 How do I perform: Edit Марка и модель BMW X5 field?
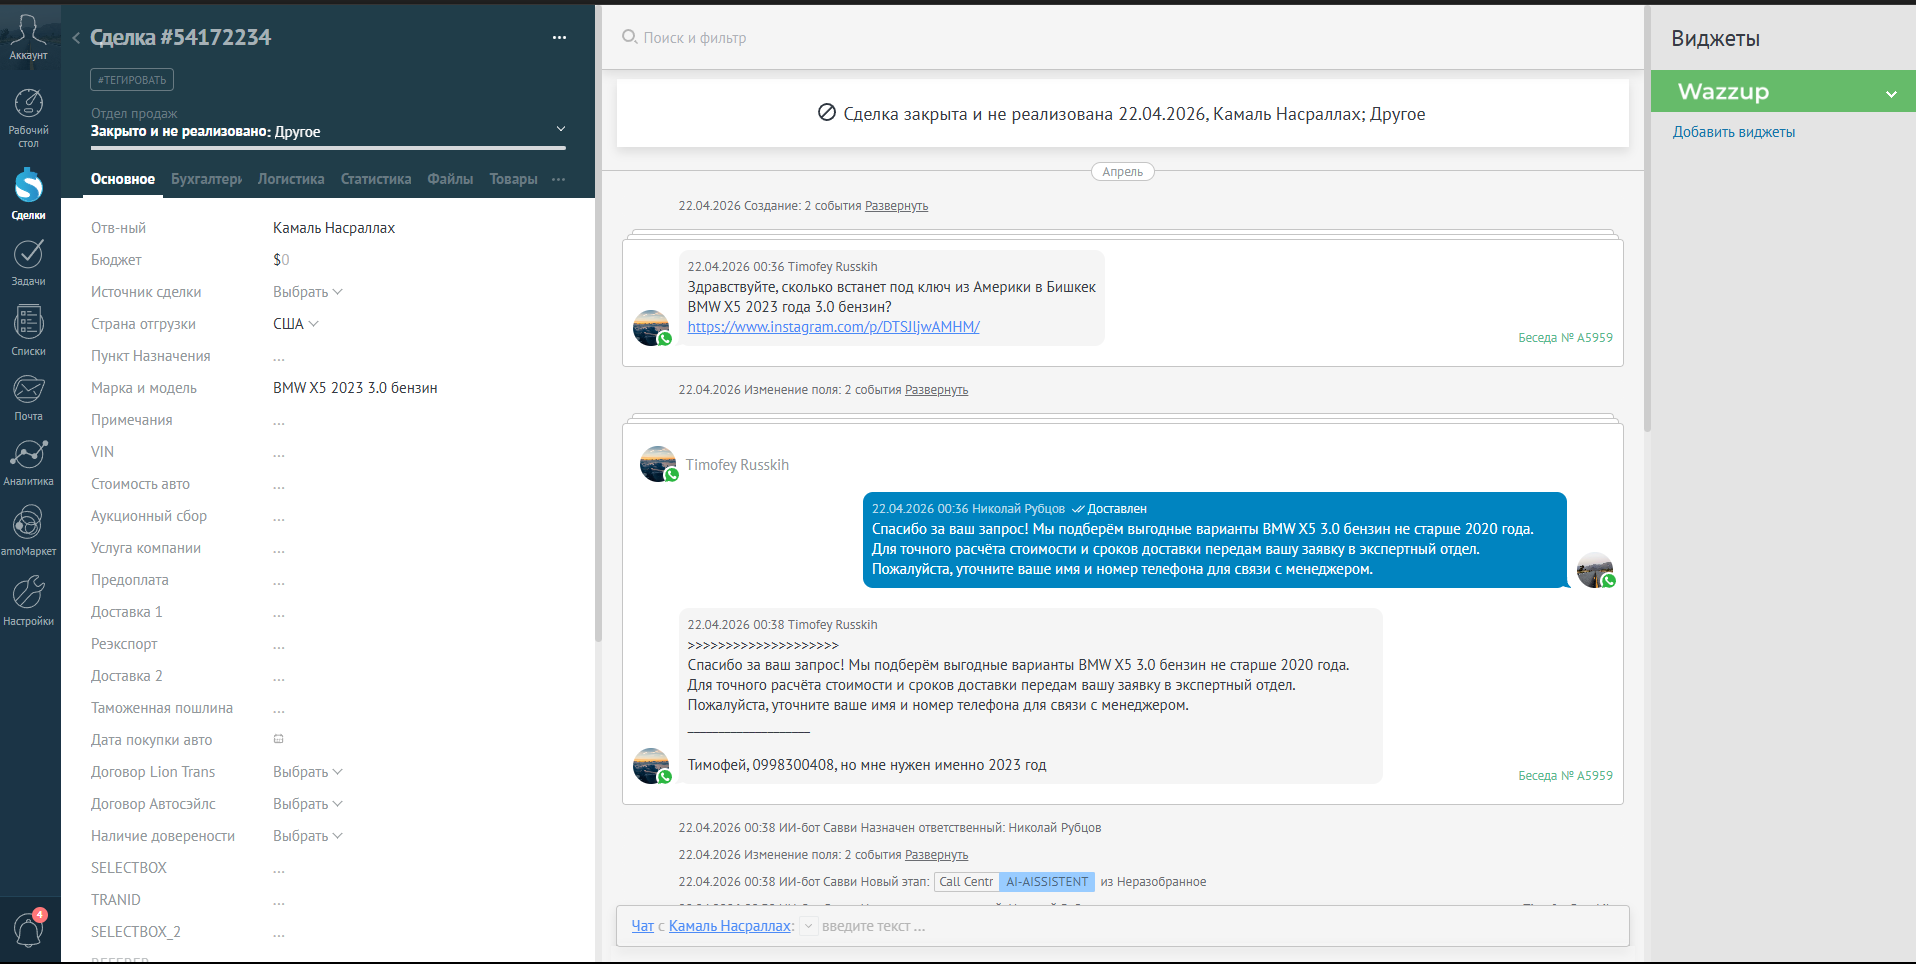tap(355, 388)
